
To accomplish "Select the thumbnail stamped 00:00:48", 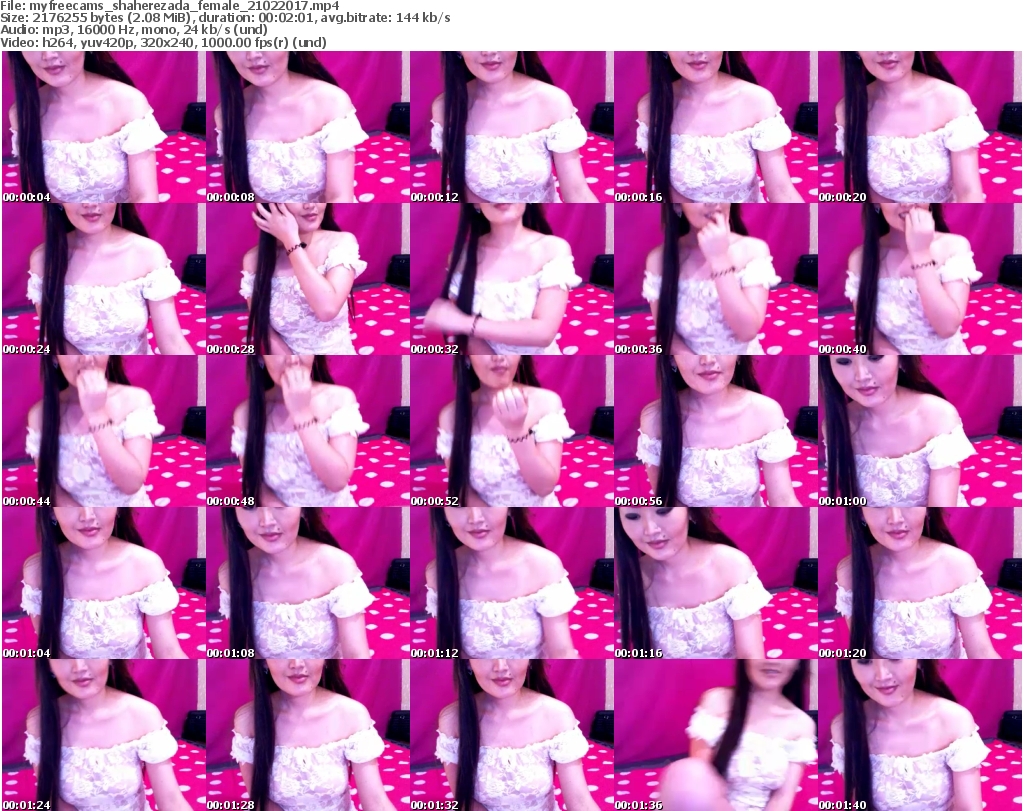I will tap(308, 431).
